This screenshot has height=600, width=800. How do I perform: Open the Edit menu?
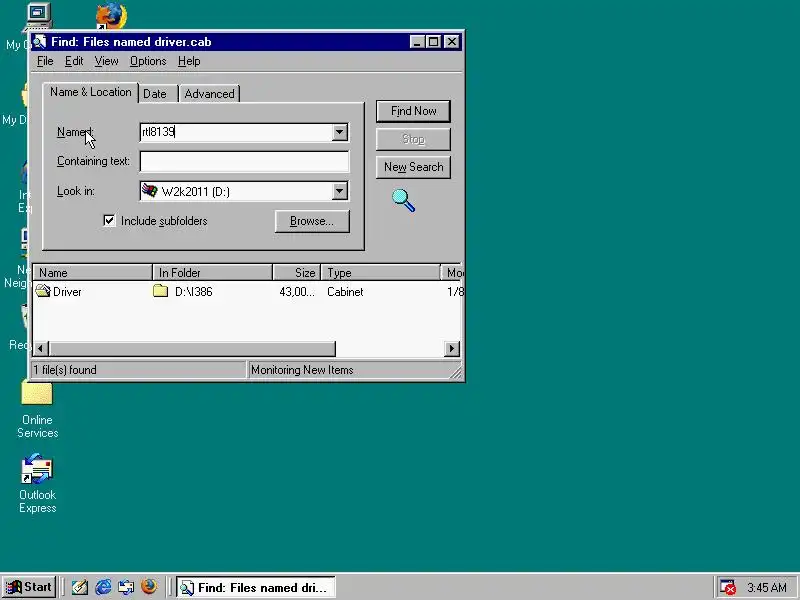[73, 61]
